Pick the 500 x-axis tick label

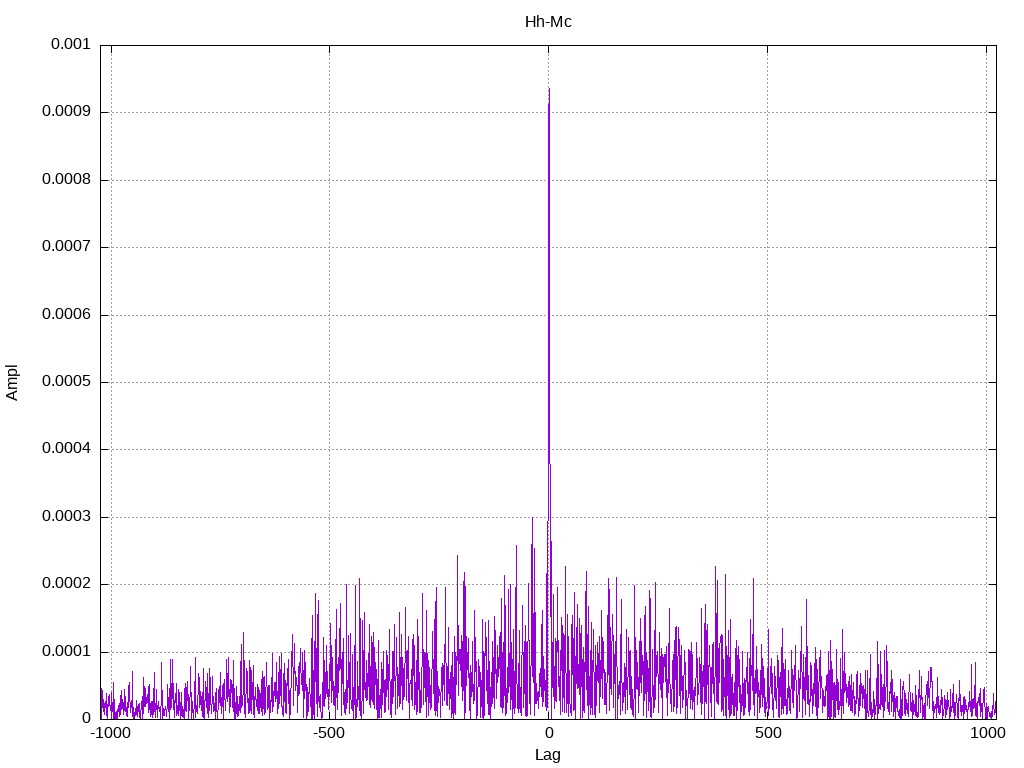767,734
